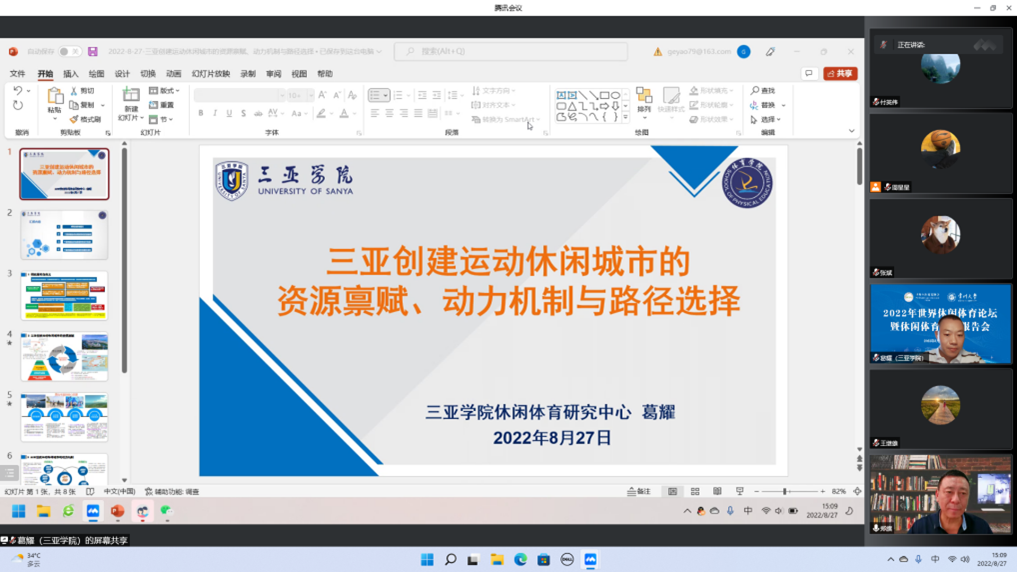Click the Redo icon below Undo
The image size is (1017, 572).
18,105
